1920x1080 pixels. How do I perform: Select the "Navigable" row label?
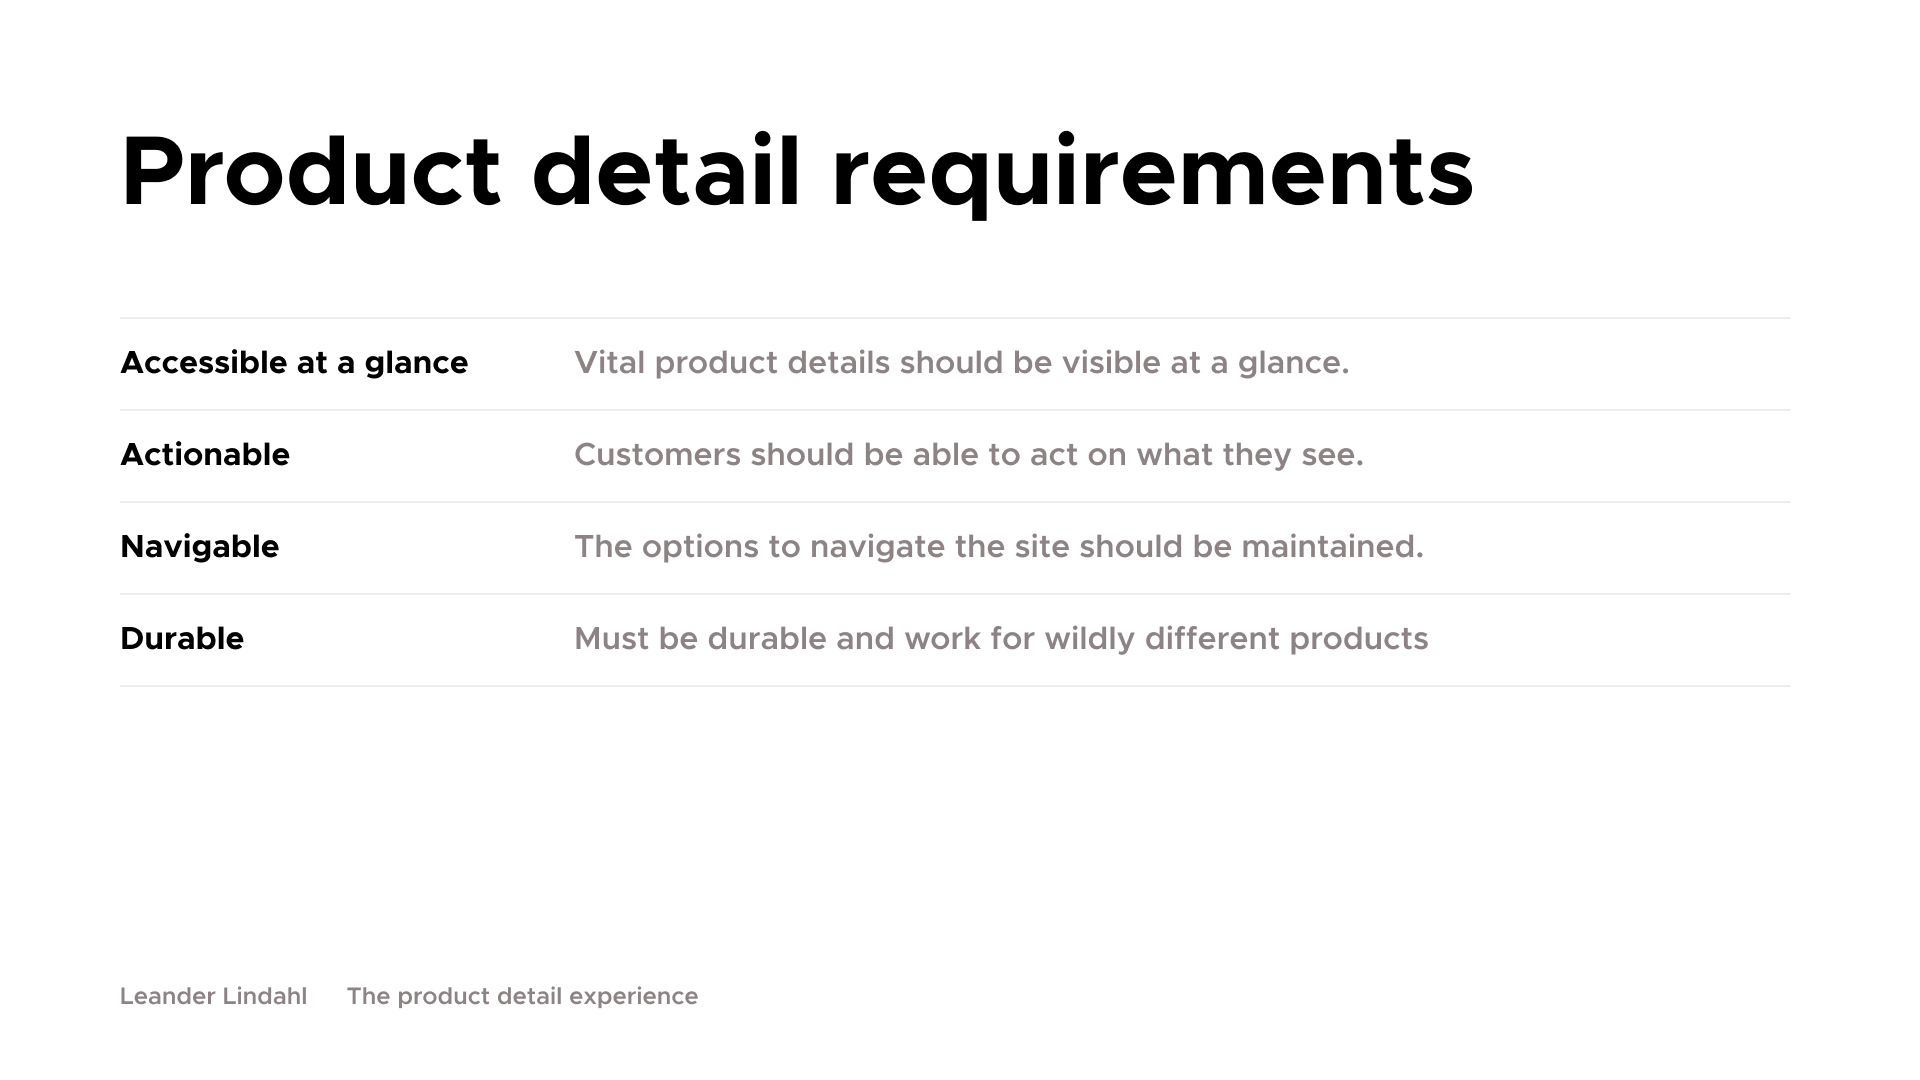199,547
